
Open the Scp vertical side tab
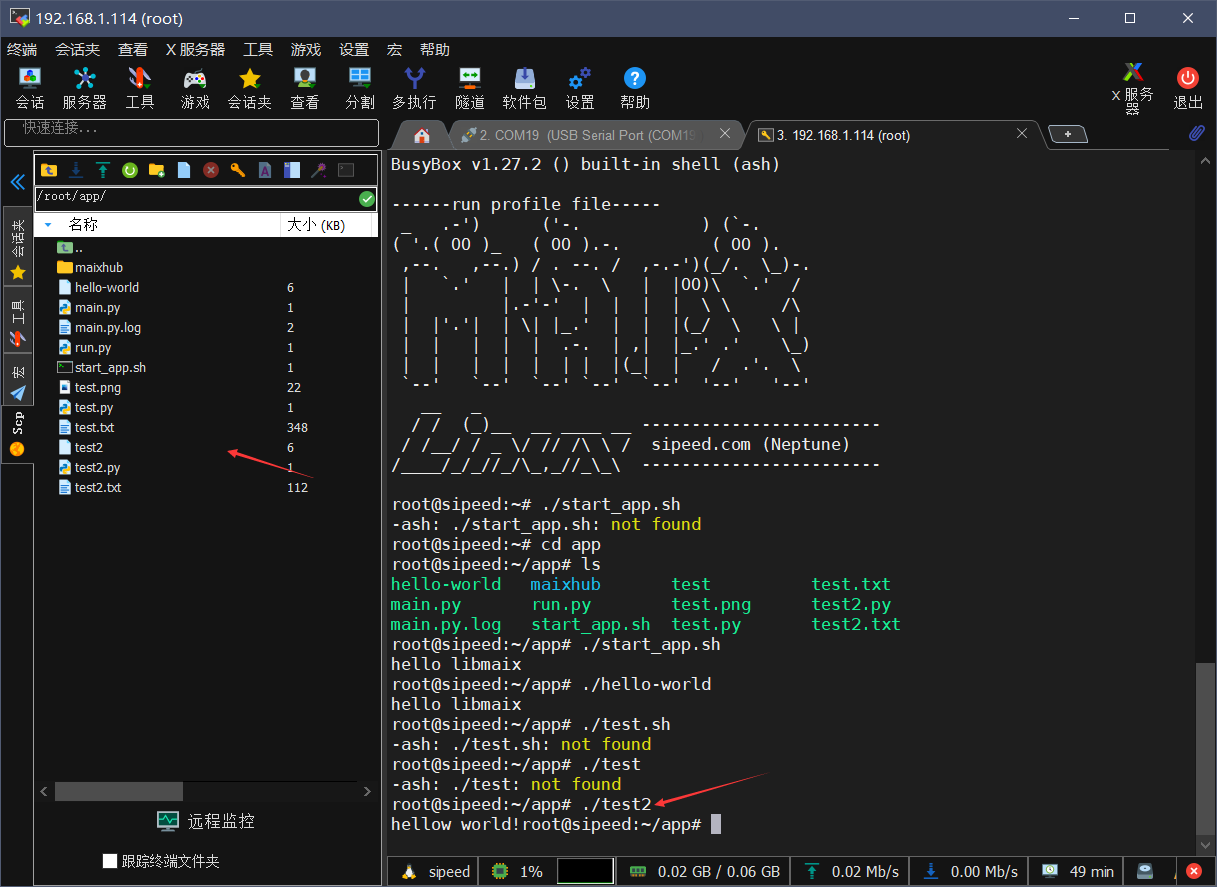17,432
